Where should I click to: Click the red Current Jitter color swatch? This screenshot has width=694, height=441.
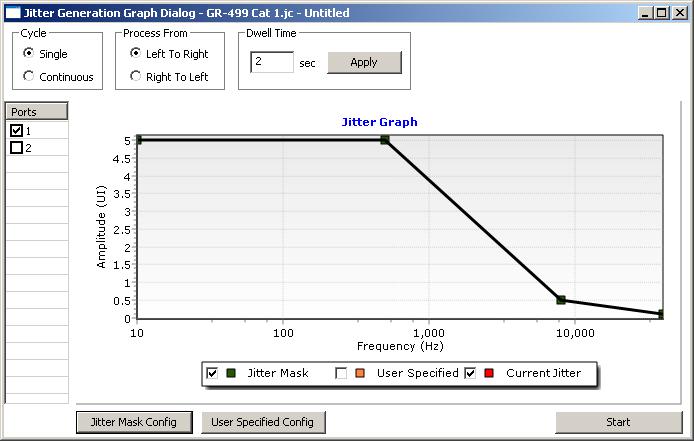point(489,373)
